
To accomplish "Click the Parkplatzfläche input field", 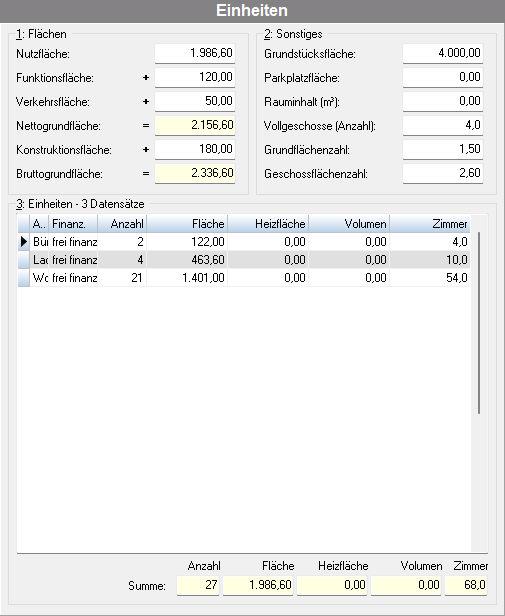I will 443,77.
